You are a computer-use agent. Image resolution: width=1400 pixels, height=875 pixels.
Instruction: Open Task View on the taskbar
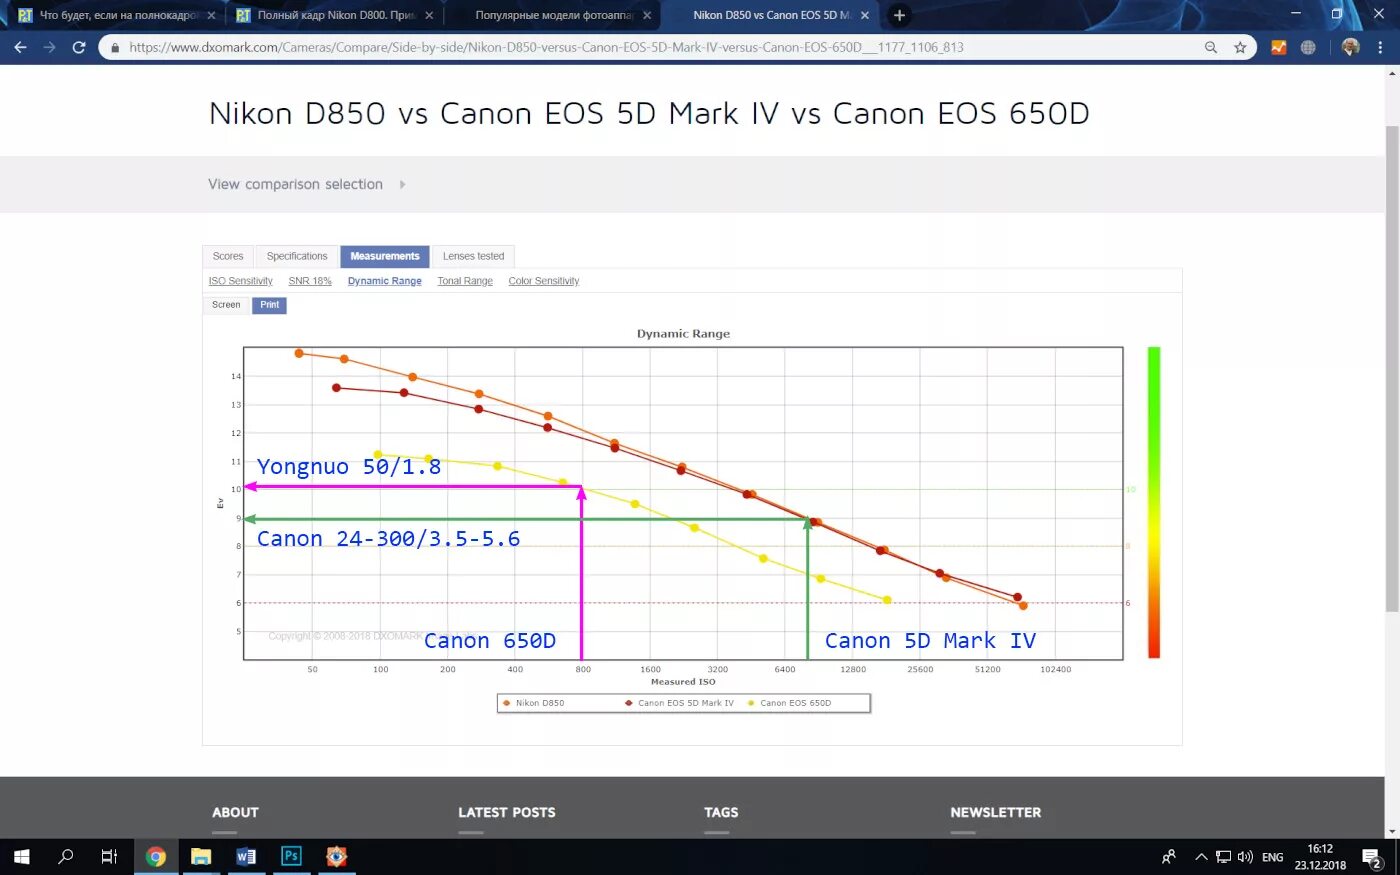[x=110, y=857]
